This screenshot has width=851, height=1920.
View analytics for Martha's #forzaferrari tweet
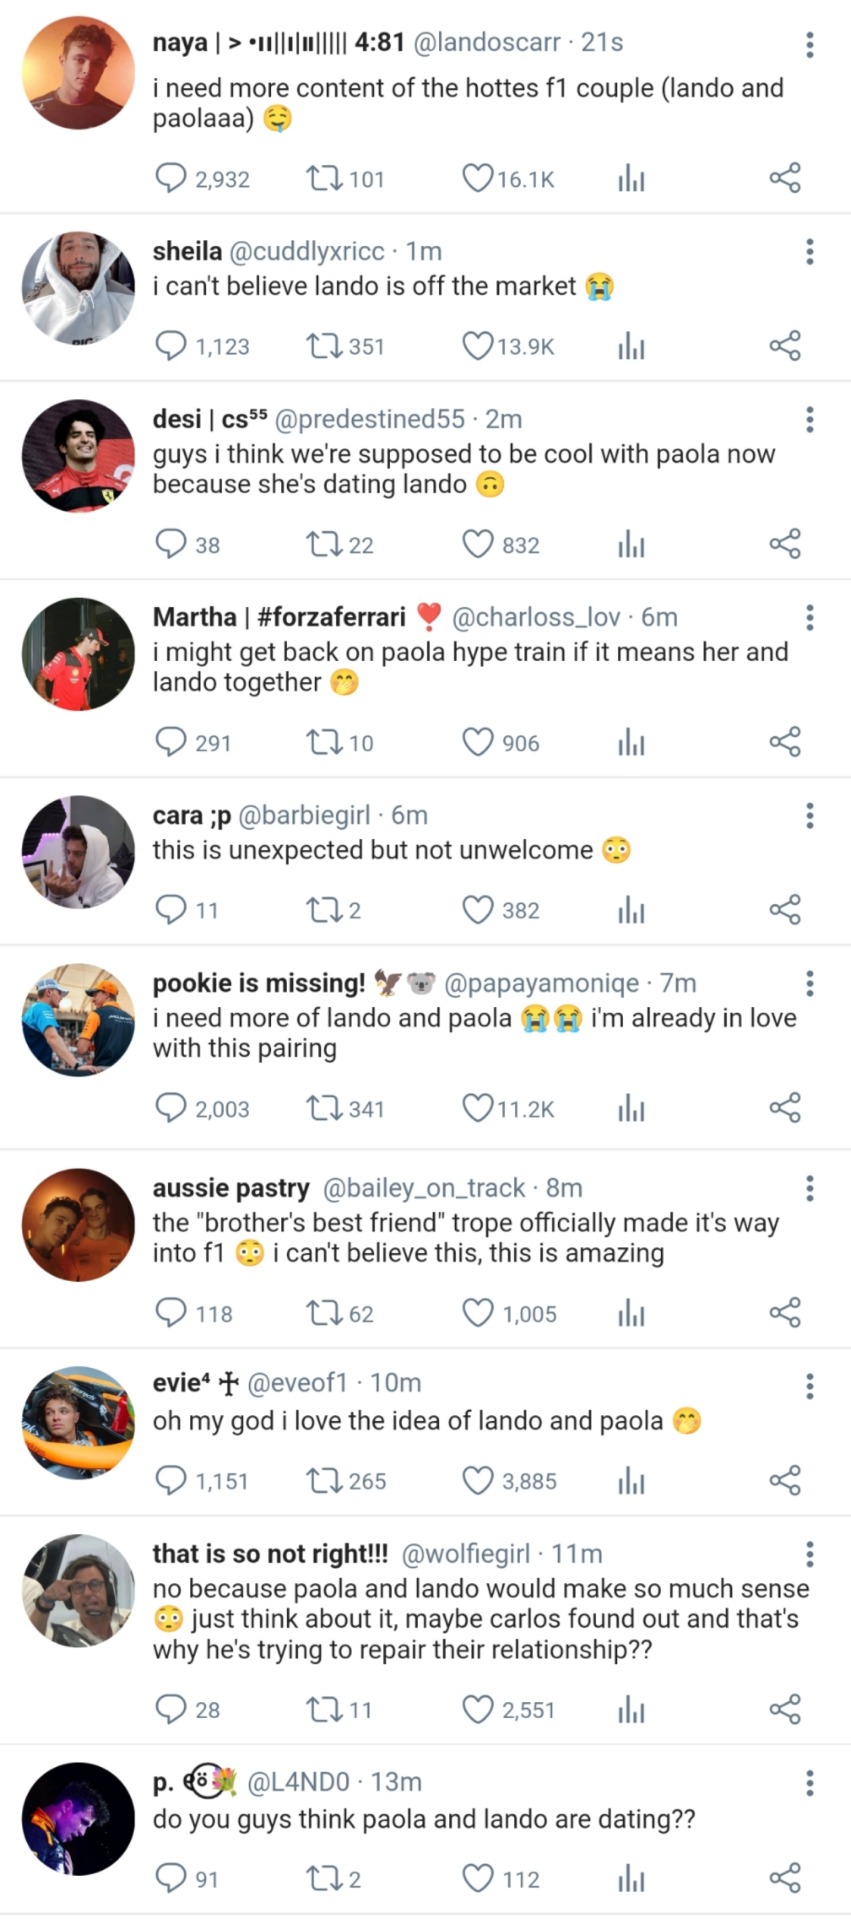click(x=631, y=742)
